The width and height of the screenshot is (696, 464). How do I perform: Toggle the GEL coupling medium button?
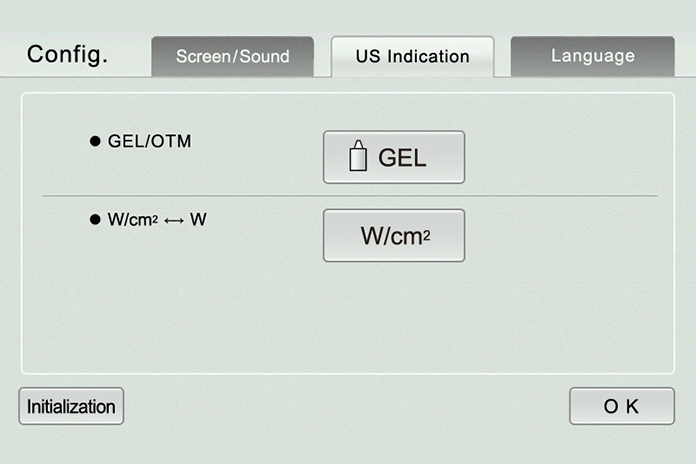coord(394,157)
